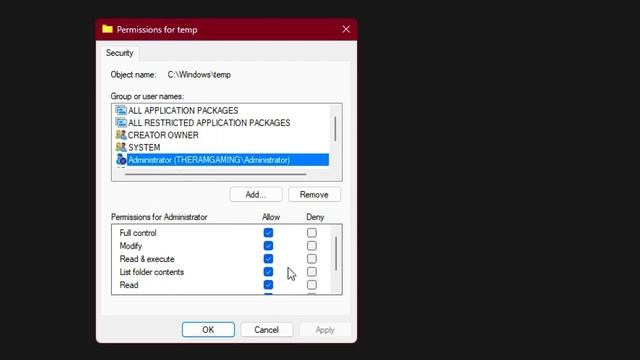Check Deny for Modify

pos(312,246)
